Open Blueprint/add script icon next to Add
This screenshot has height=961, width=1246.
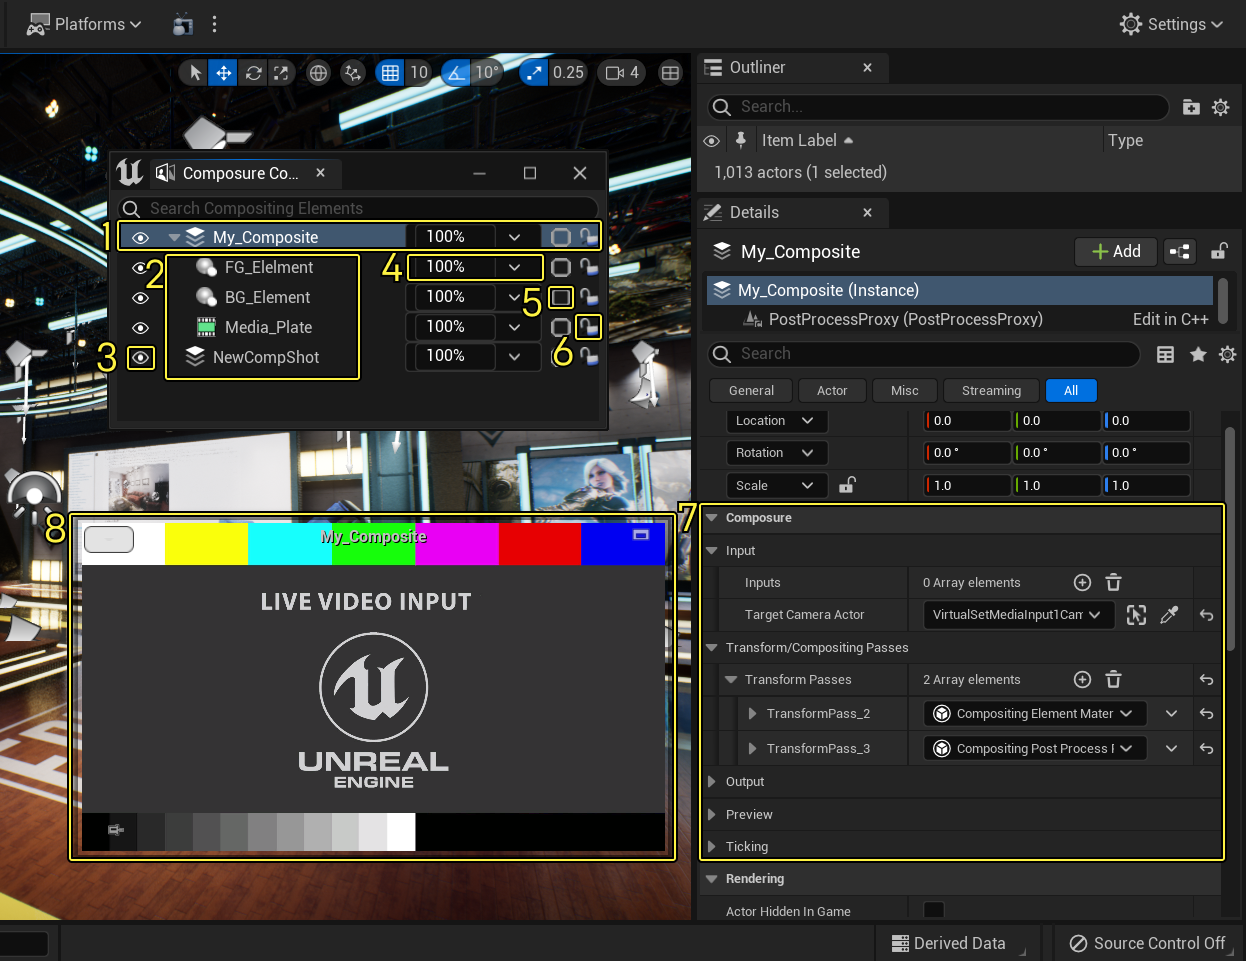point(1180,251)
